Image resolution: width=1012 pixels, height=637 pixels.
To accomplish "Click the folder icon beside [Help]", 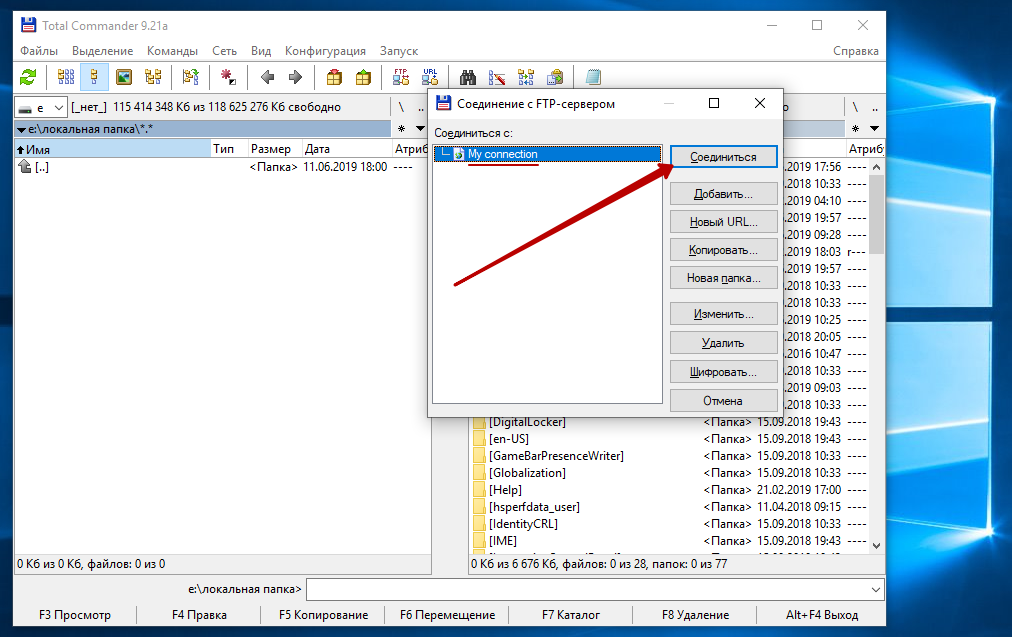I will pos(479,490).
